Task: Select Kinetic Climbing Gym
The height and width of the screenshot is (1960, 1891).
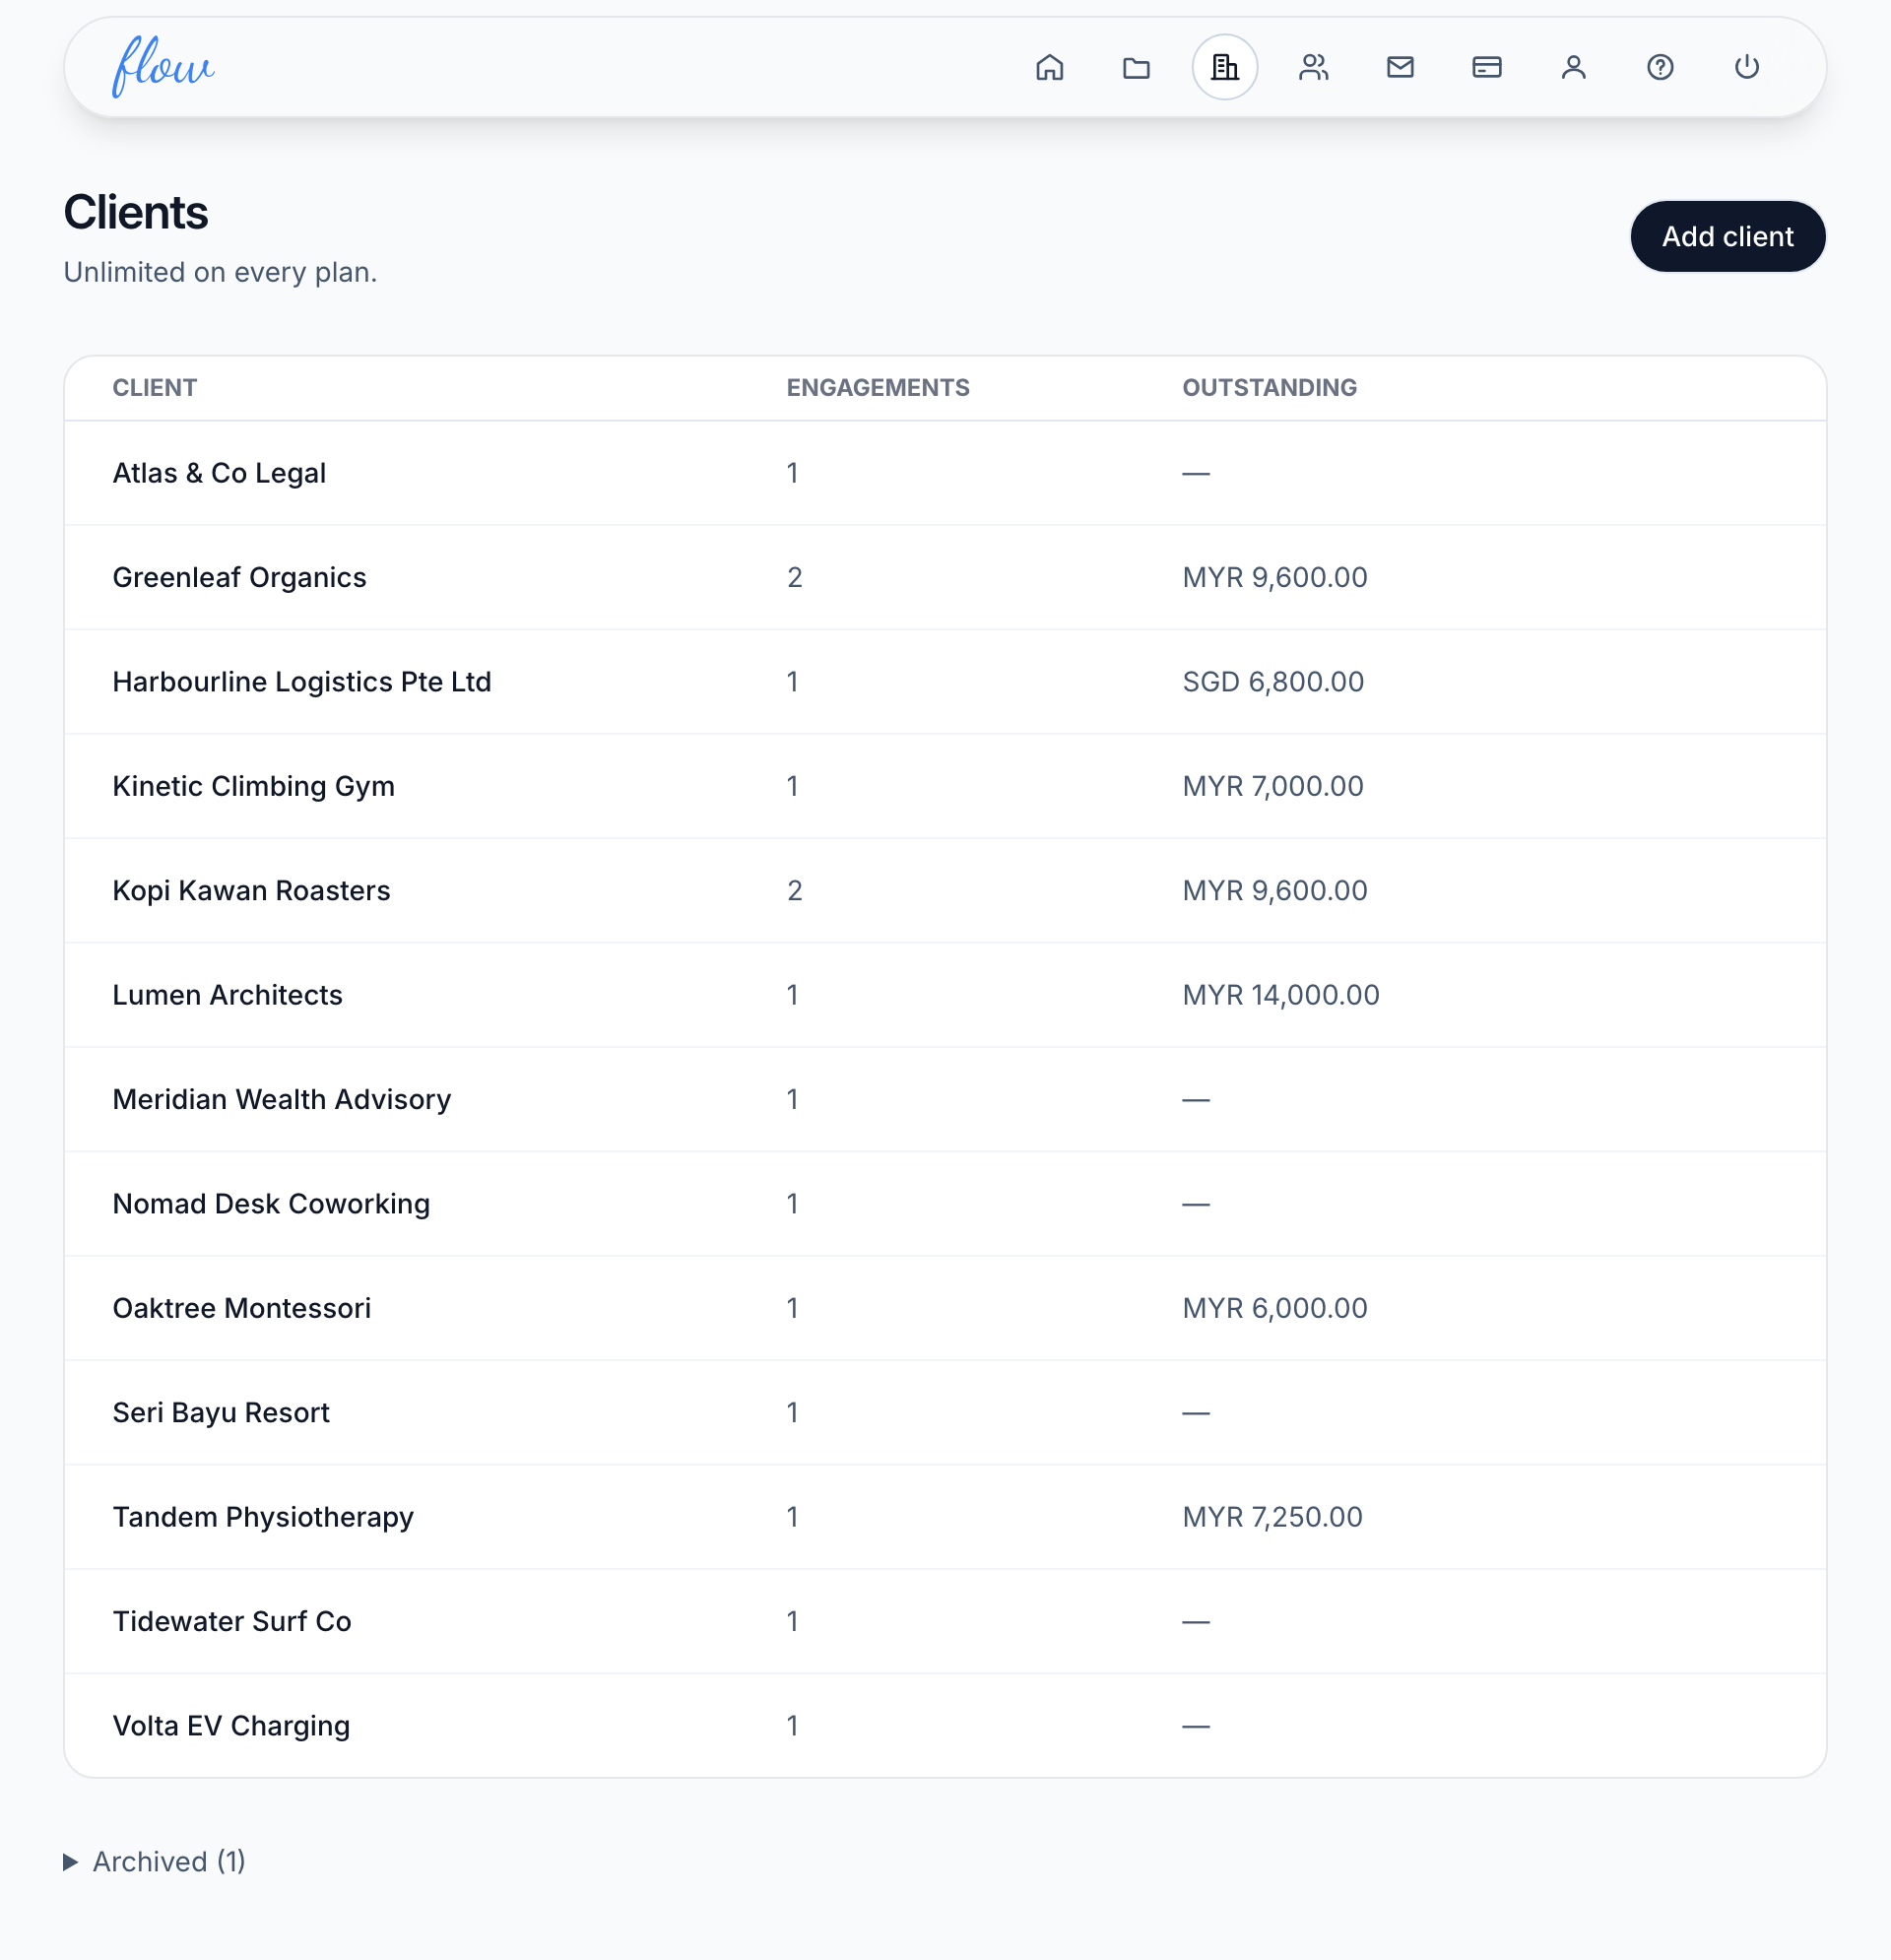Action: pyautogui.click(x=253, y=786)
